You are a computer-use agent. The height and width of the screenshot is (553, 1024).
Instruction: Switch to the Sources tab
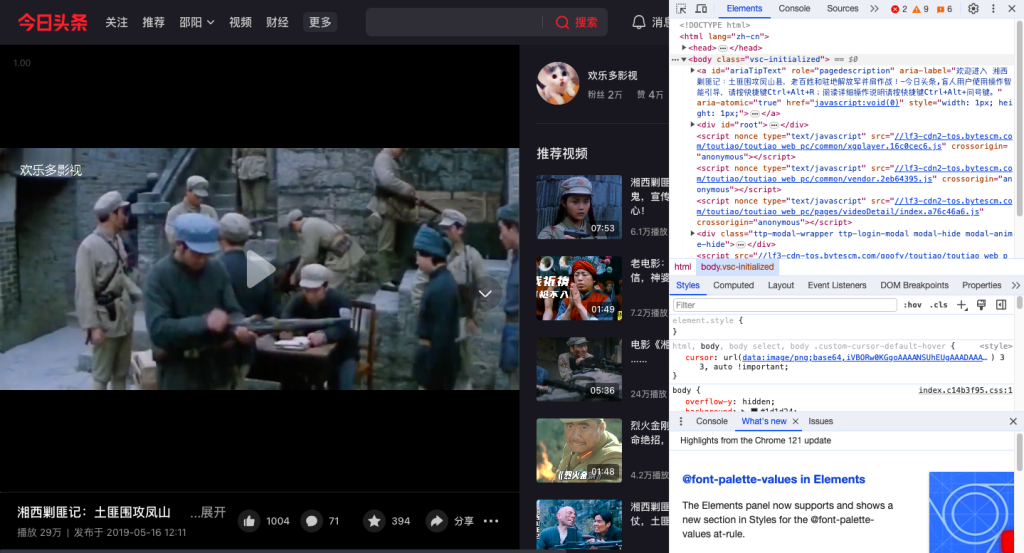tap(842, 8)
